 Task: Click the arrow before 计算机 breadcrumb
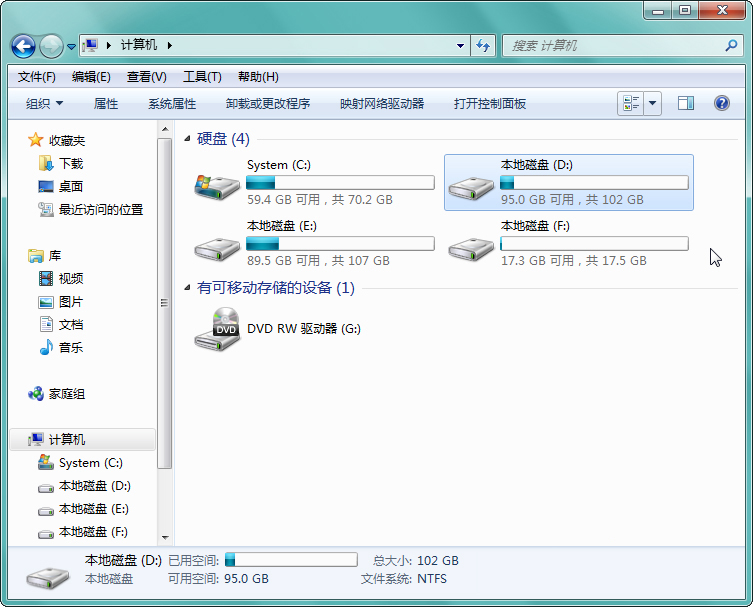tap(109, 46)
